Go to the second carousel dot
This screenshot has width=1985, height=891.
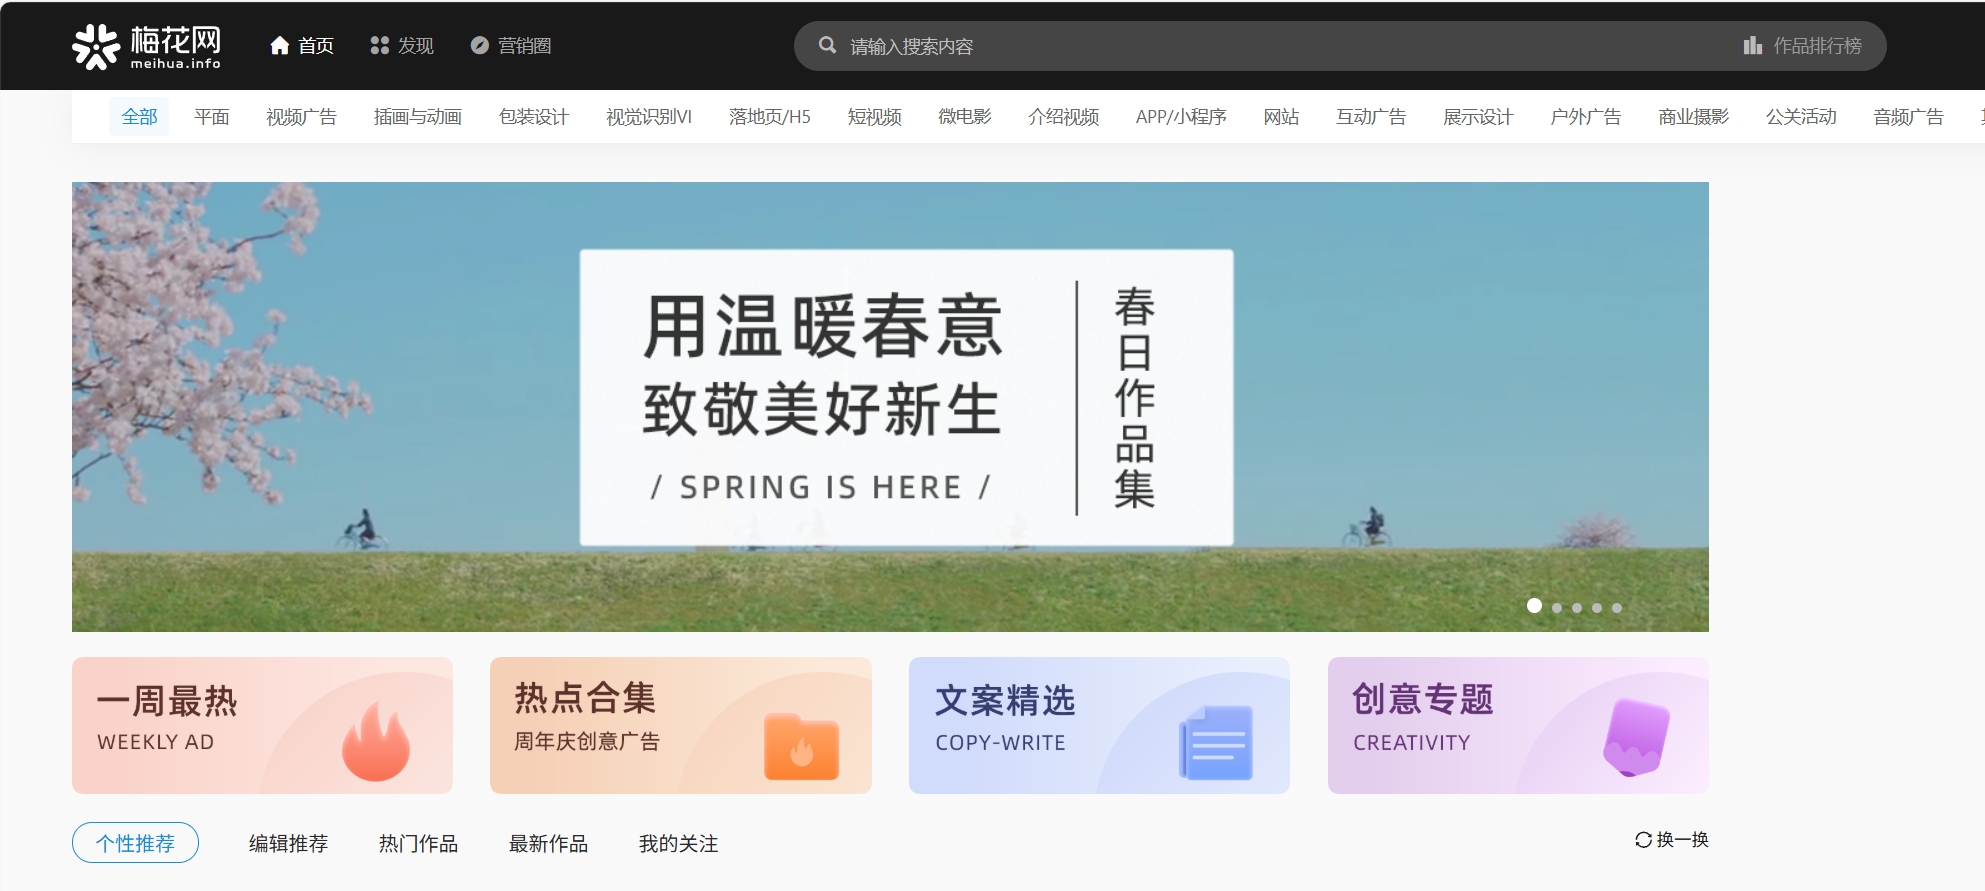pos(1557,608)
